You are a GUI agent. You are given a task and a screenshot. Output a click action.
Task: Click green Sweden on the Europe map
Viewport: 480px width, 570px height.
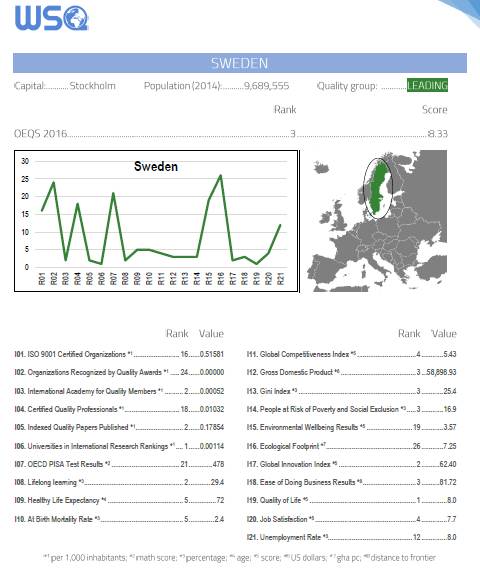[378, 189]
